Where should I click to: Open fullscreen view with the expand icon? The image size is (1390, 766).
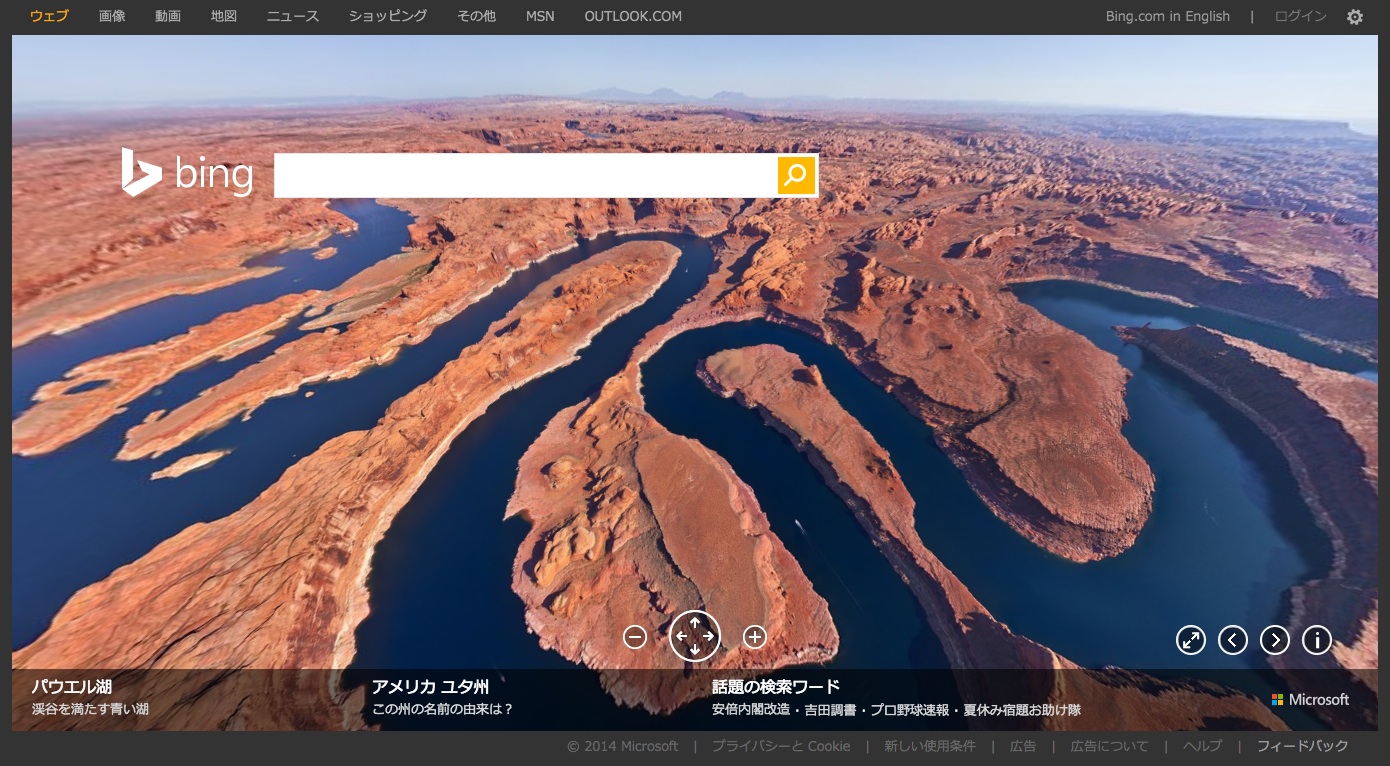(x=1191, y=640)
